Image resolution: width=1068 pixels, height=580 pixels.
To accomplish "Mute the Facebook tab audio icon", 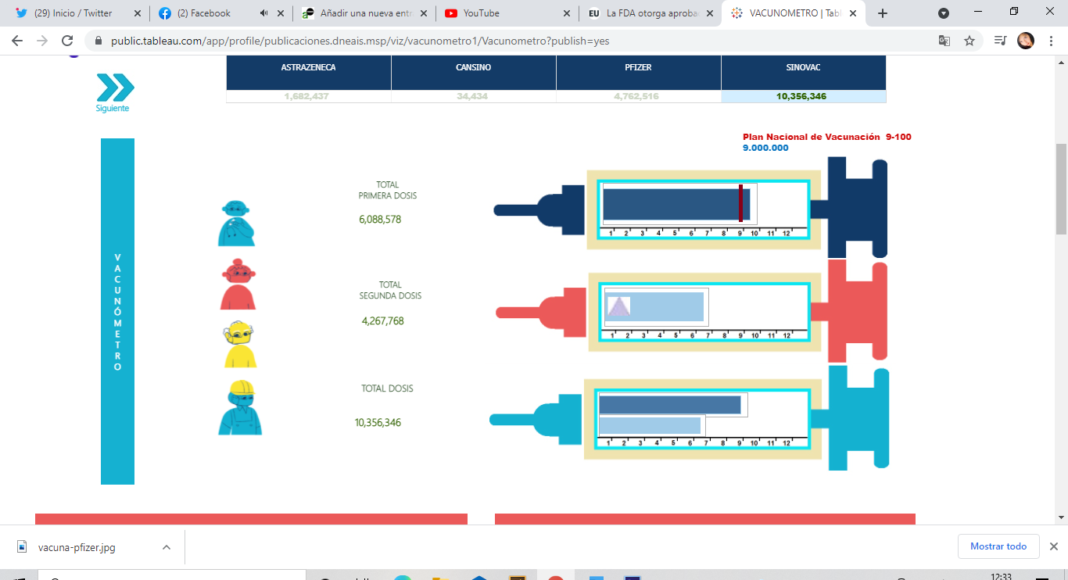I will [x=264, y=13].
